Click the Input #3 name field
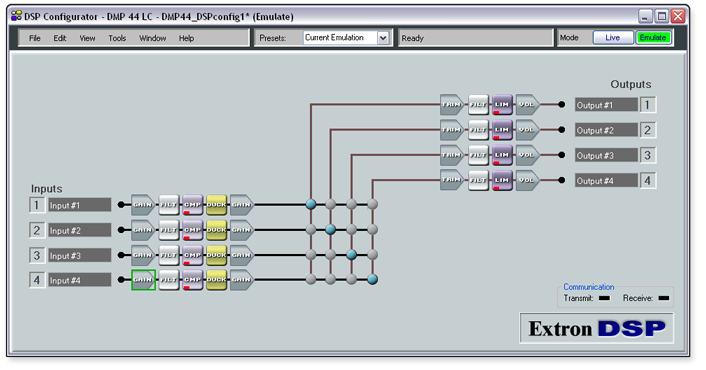 [x=80, y=255]
